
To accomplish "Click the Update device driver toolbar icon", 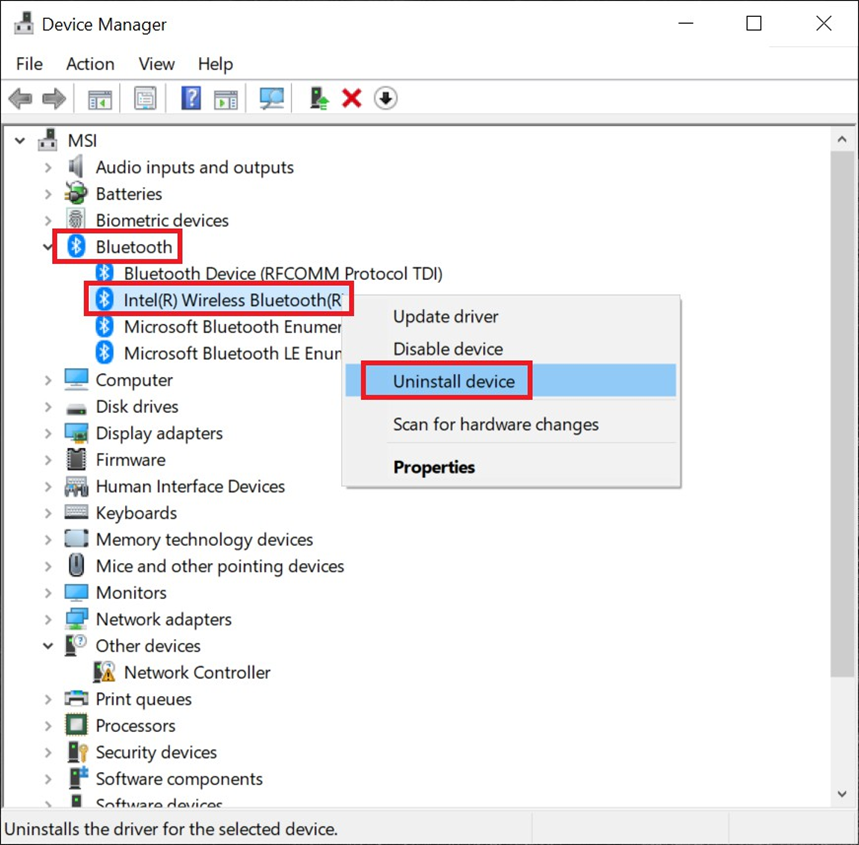I will [x=319, y=99].
